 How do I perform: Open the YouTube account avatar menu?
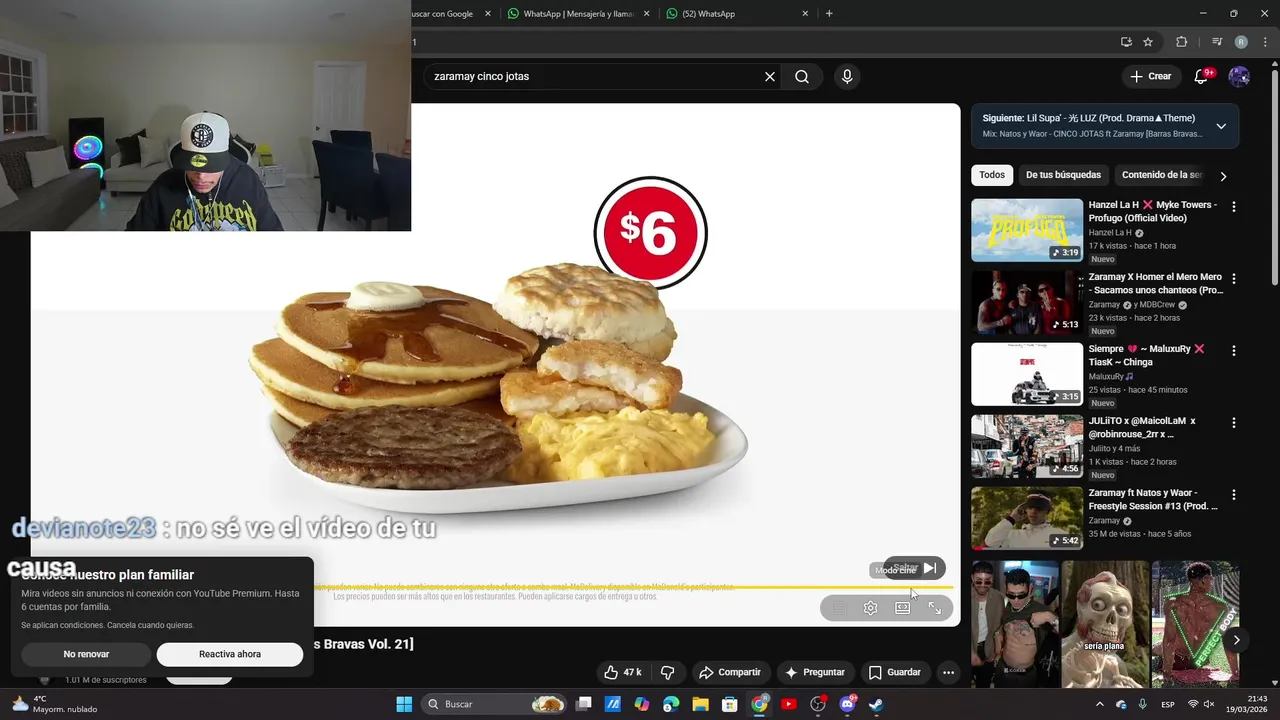pos(1239,76)
